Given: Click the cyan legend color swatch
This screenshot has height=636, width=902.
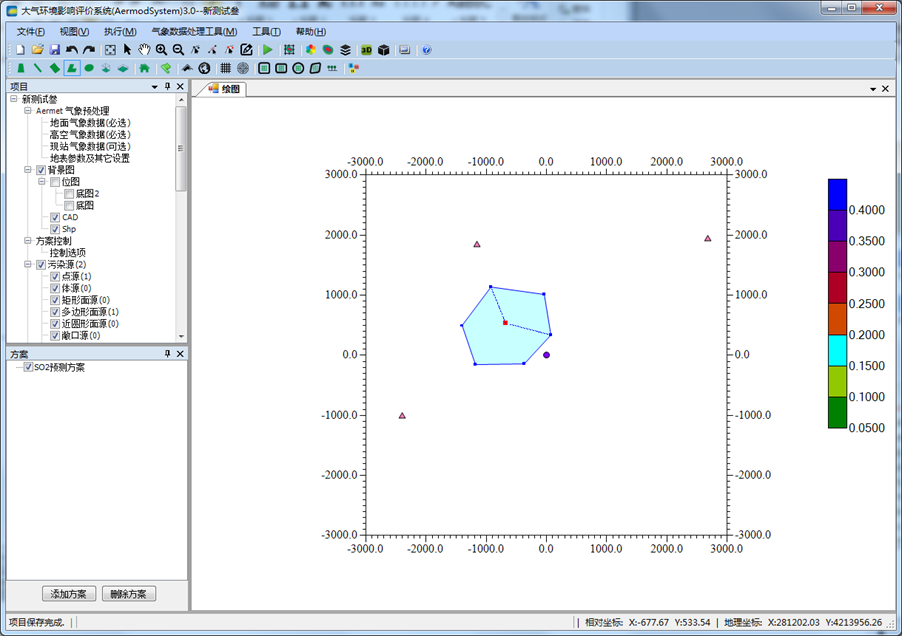Looking at the screenshot, I should pos(837,350).
